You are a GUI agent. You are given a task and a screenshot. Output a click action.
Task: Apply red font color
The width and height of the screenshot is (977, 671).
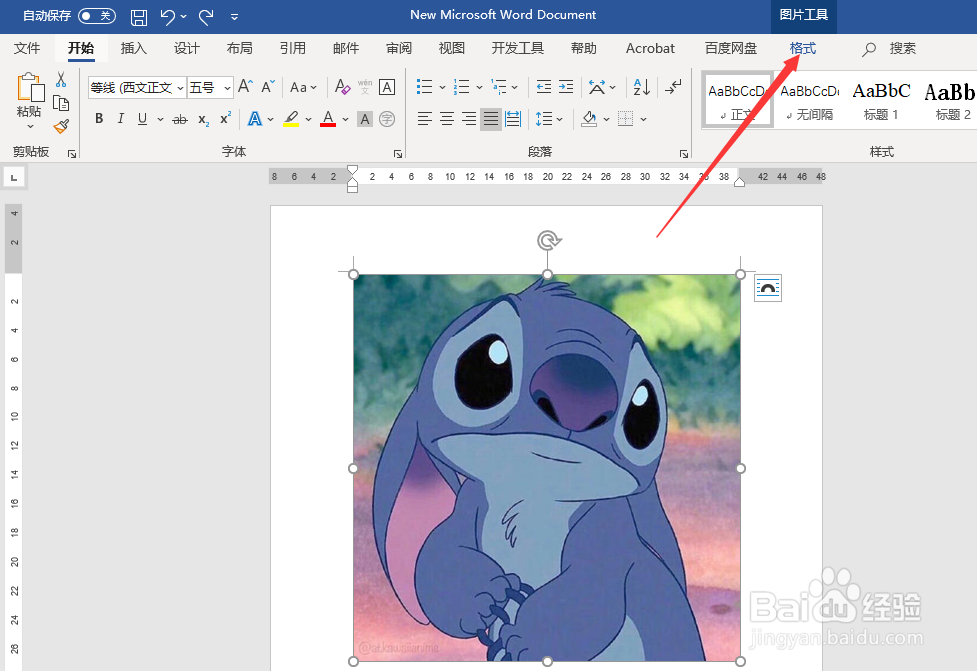[x=328, y=118]
